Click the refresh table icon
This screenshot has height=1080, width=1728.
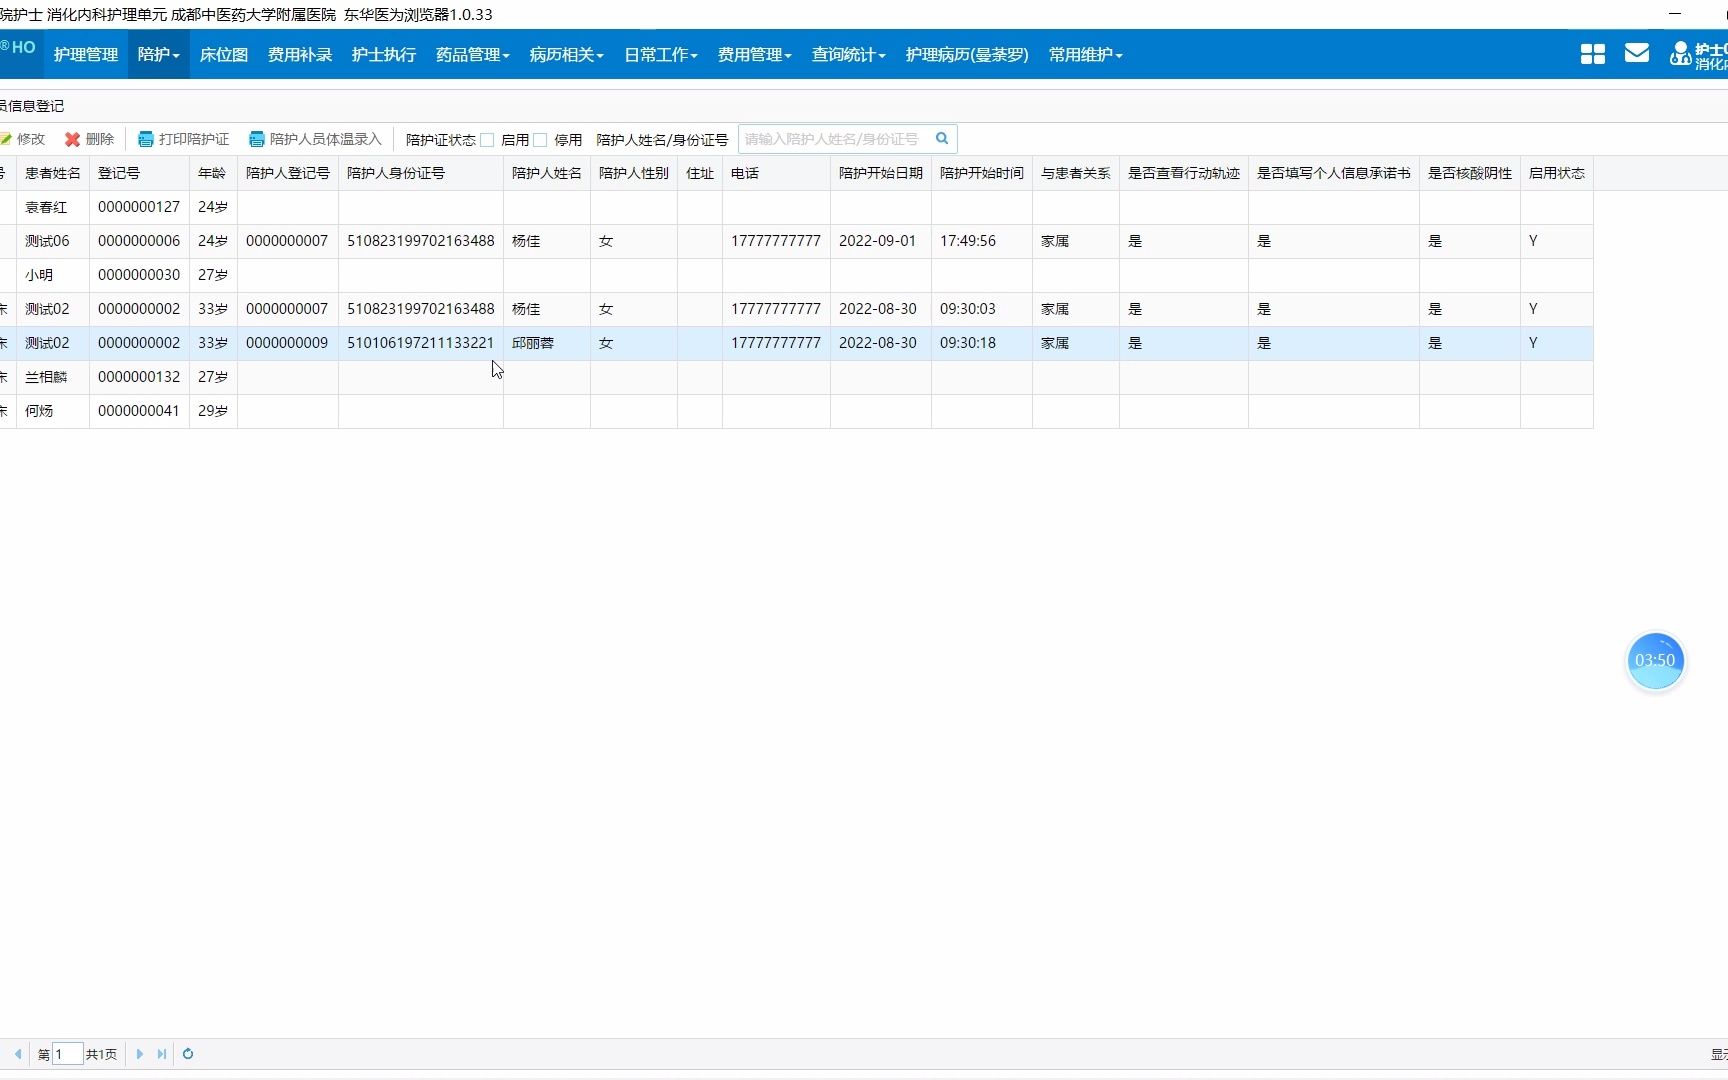[188, 1054]
